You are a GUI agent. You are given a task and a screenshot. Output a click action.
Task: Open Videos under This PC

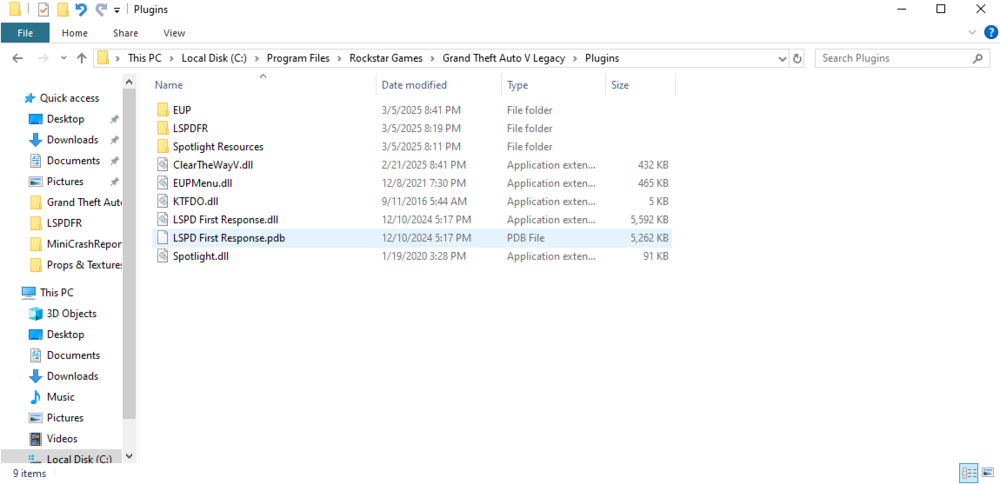pos(62,439)
